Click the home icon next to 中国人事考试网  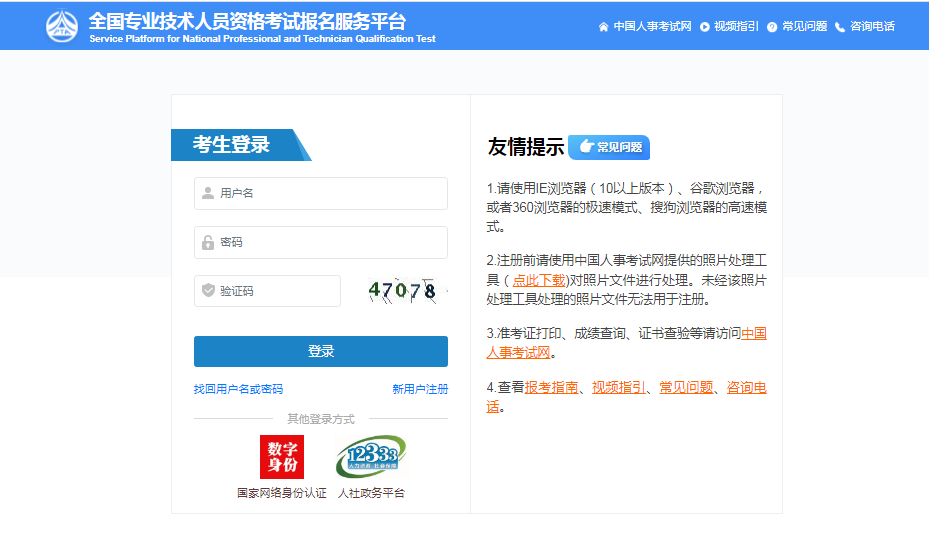tap(603, 27)
